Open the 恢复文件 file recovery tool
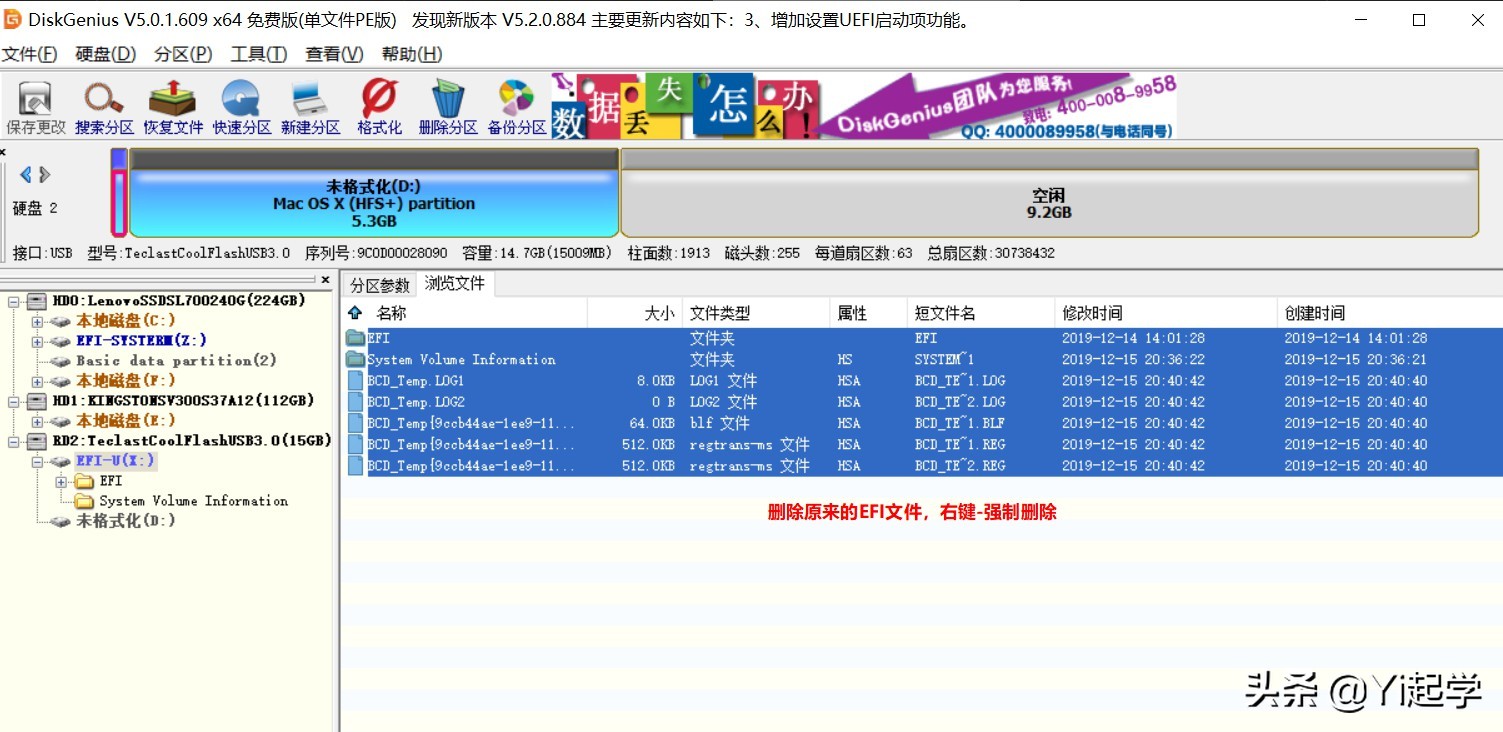This screenshot has width=1503, height=732. tap(172, 103)
